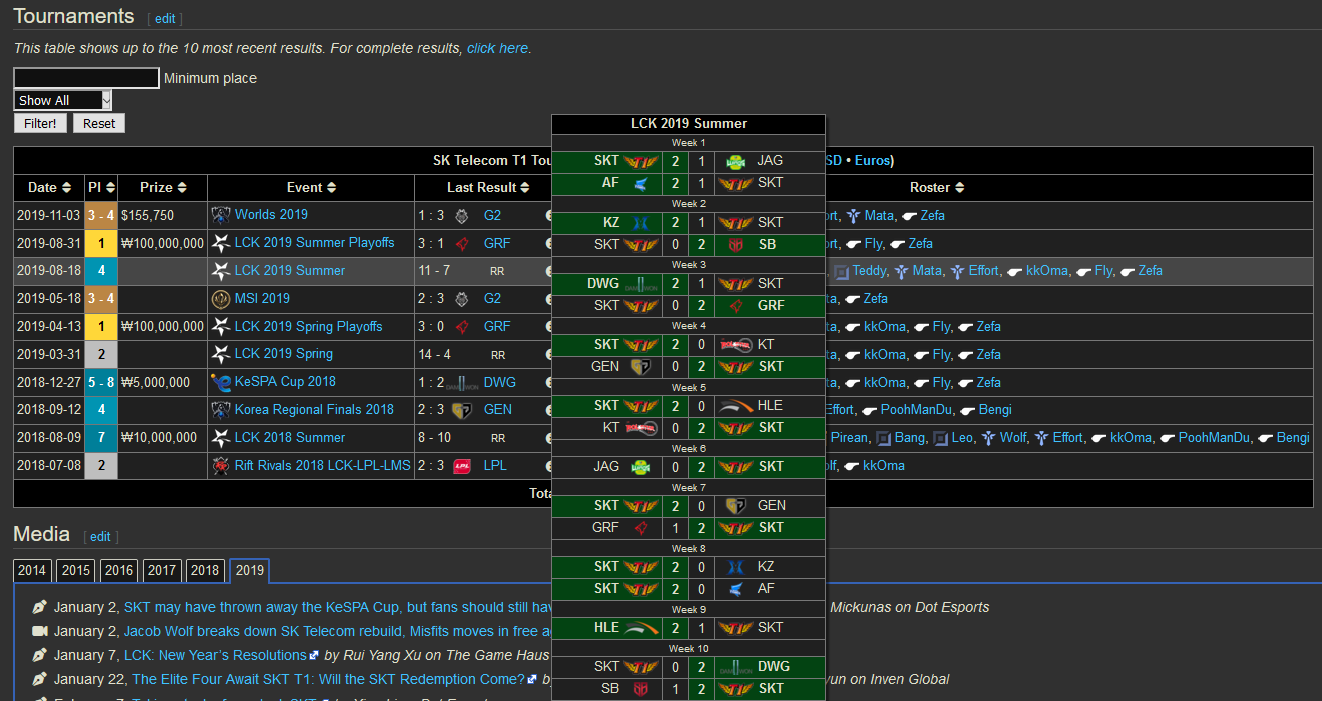Open 'LCK: New Year's Resolutions' article link

click(215, 656)
